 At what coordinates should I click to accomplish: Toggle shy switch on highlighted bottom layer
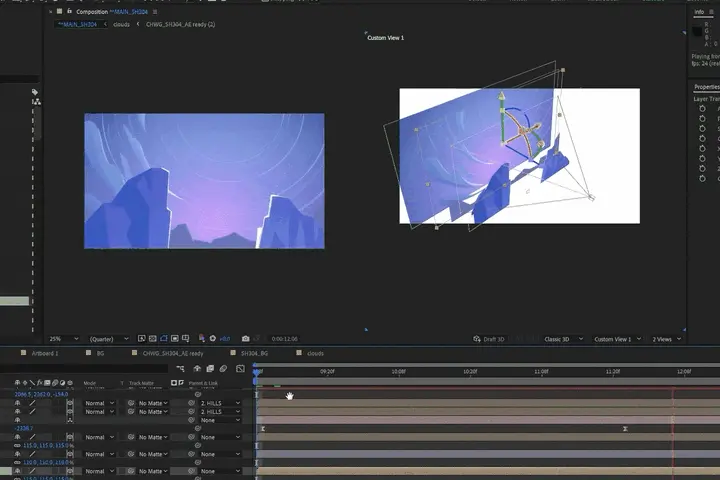[x=17, y=471]
